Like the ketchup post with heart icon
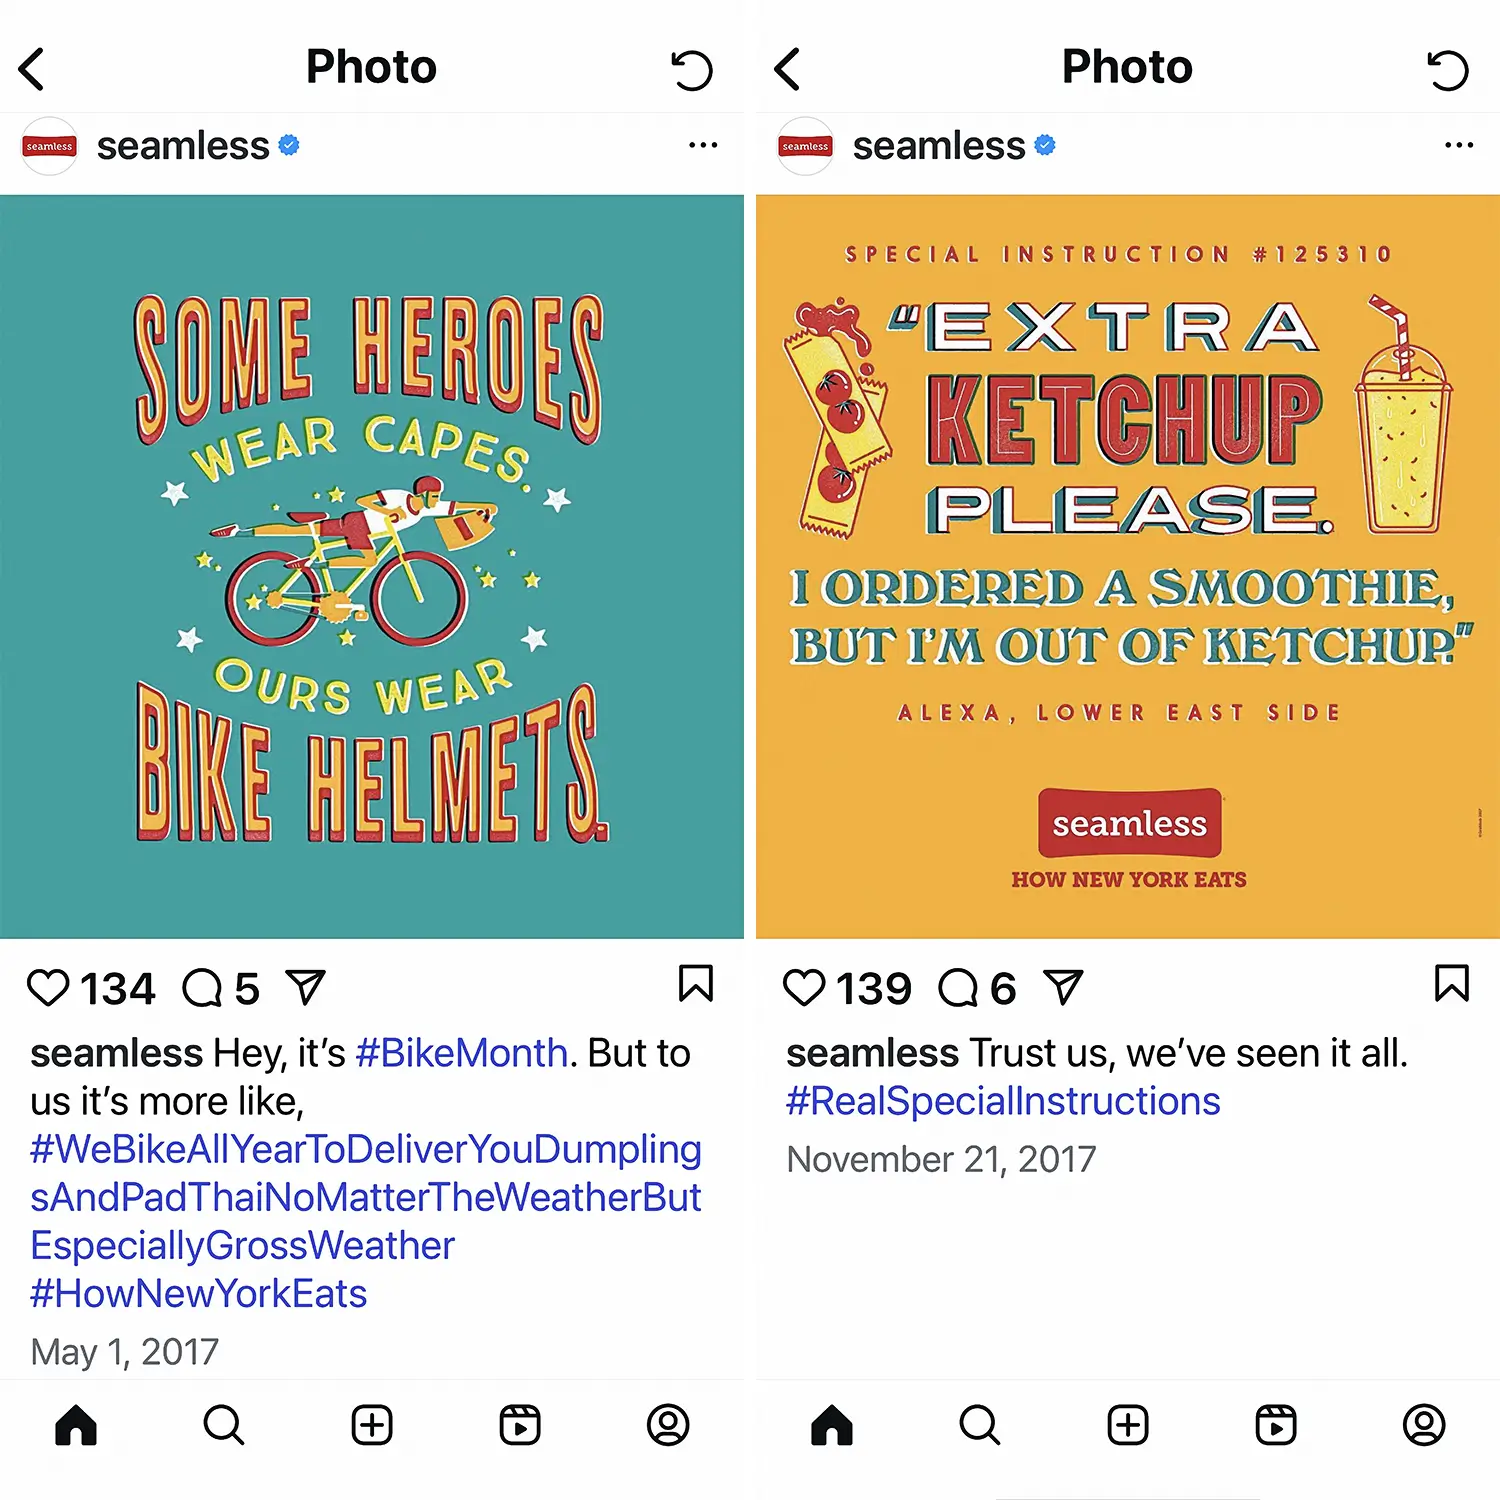The image size is (1500, 1500). pos(804,988)
